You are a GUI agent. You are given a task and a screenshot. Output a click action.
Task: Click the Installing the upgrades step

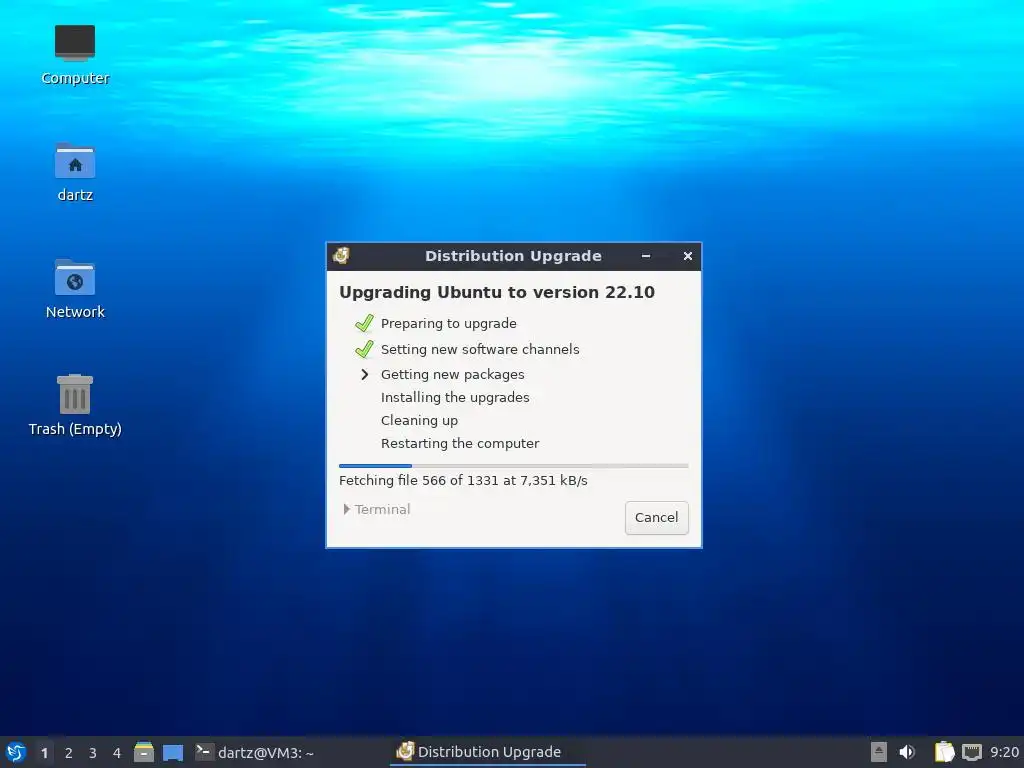[x=455, y=397]
